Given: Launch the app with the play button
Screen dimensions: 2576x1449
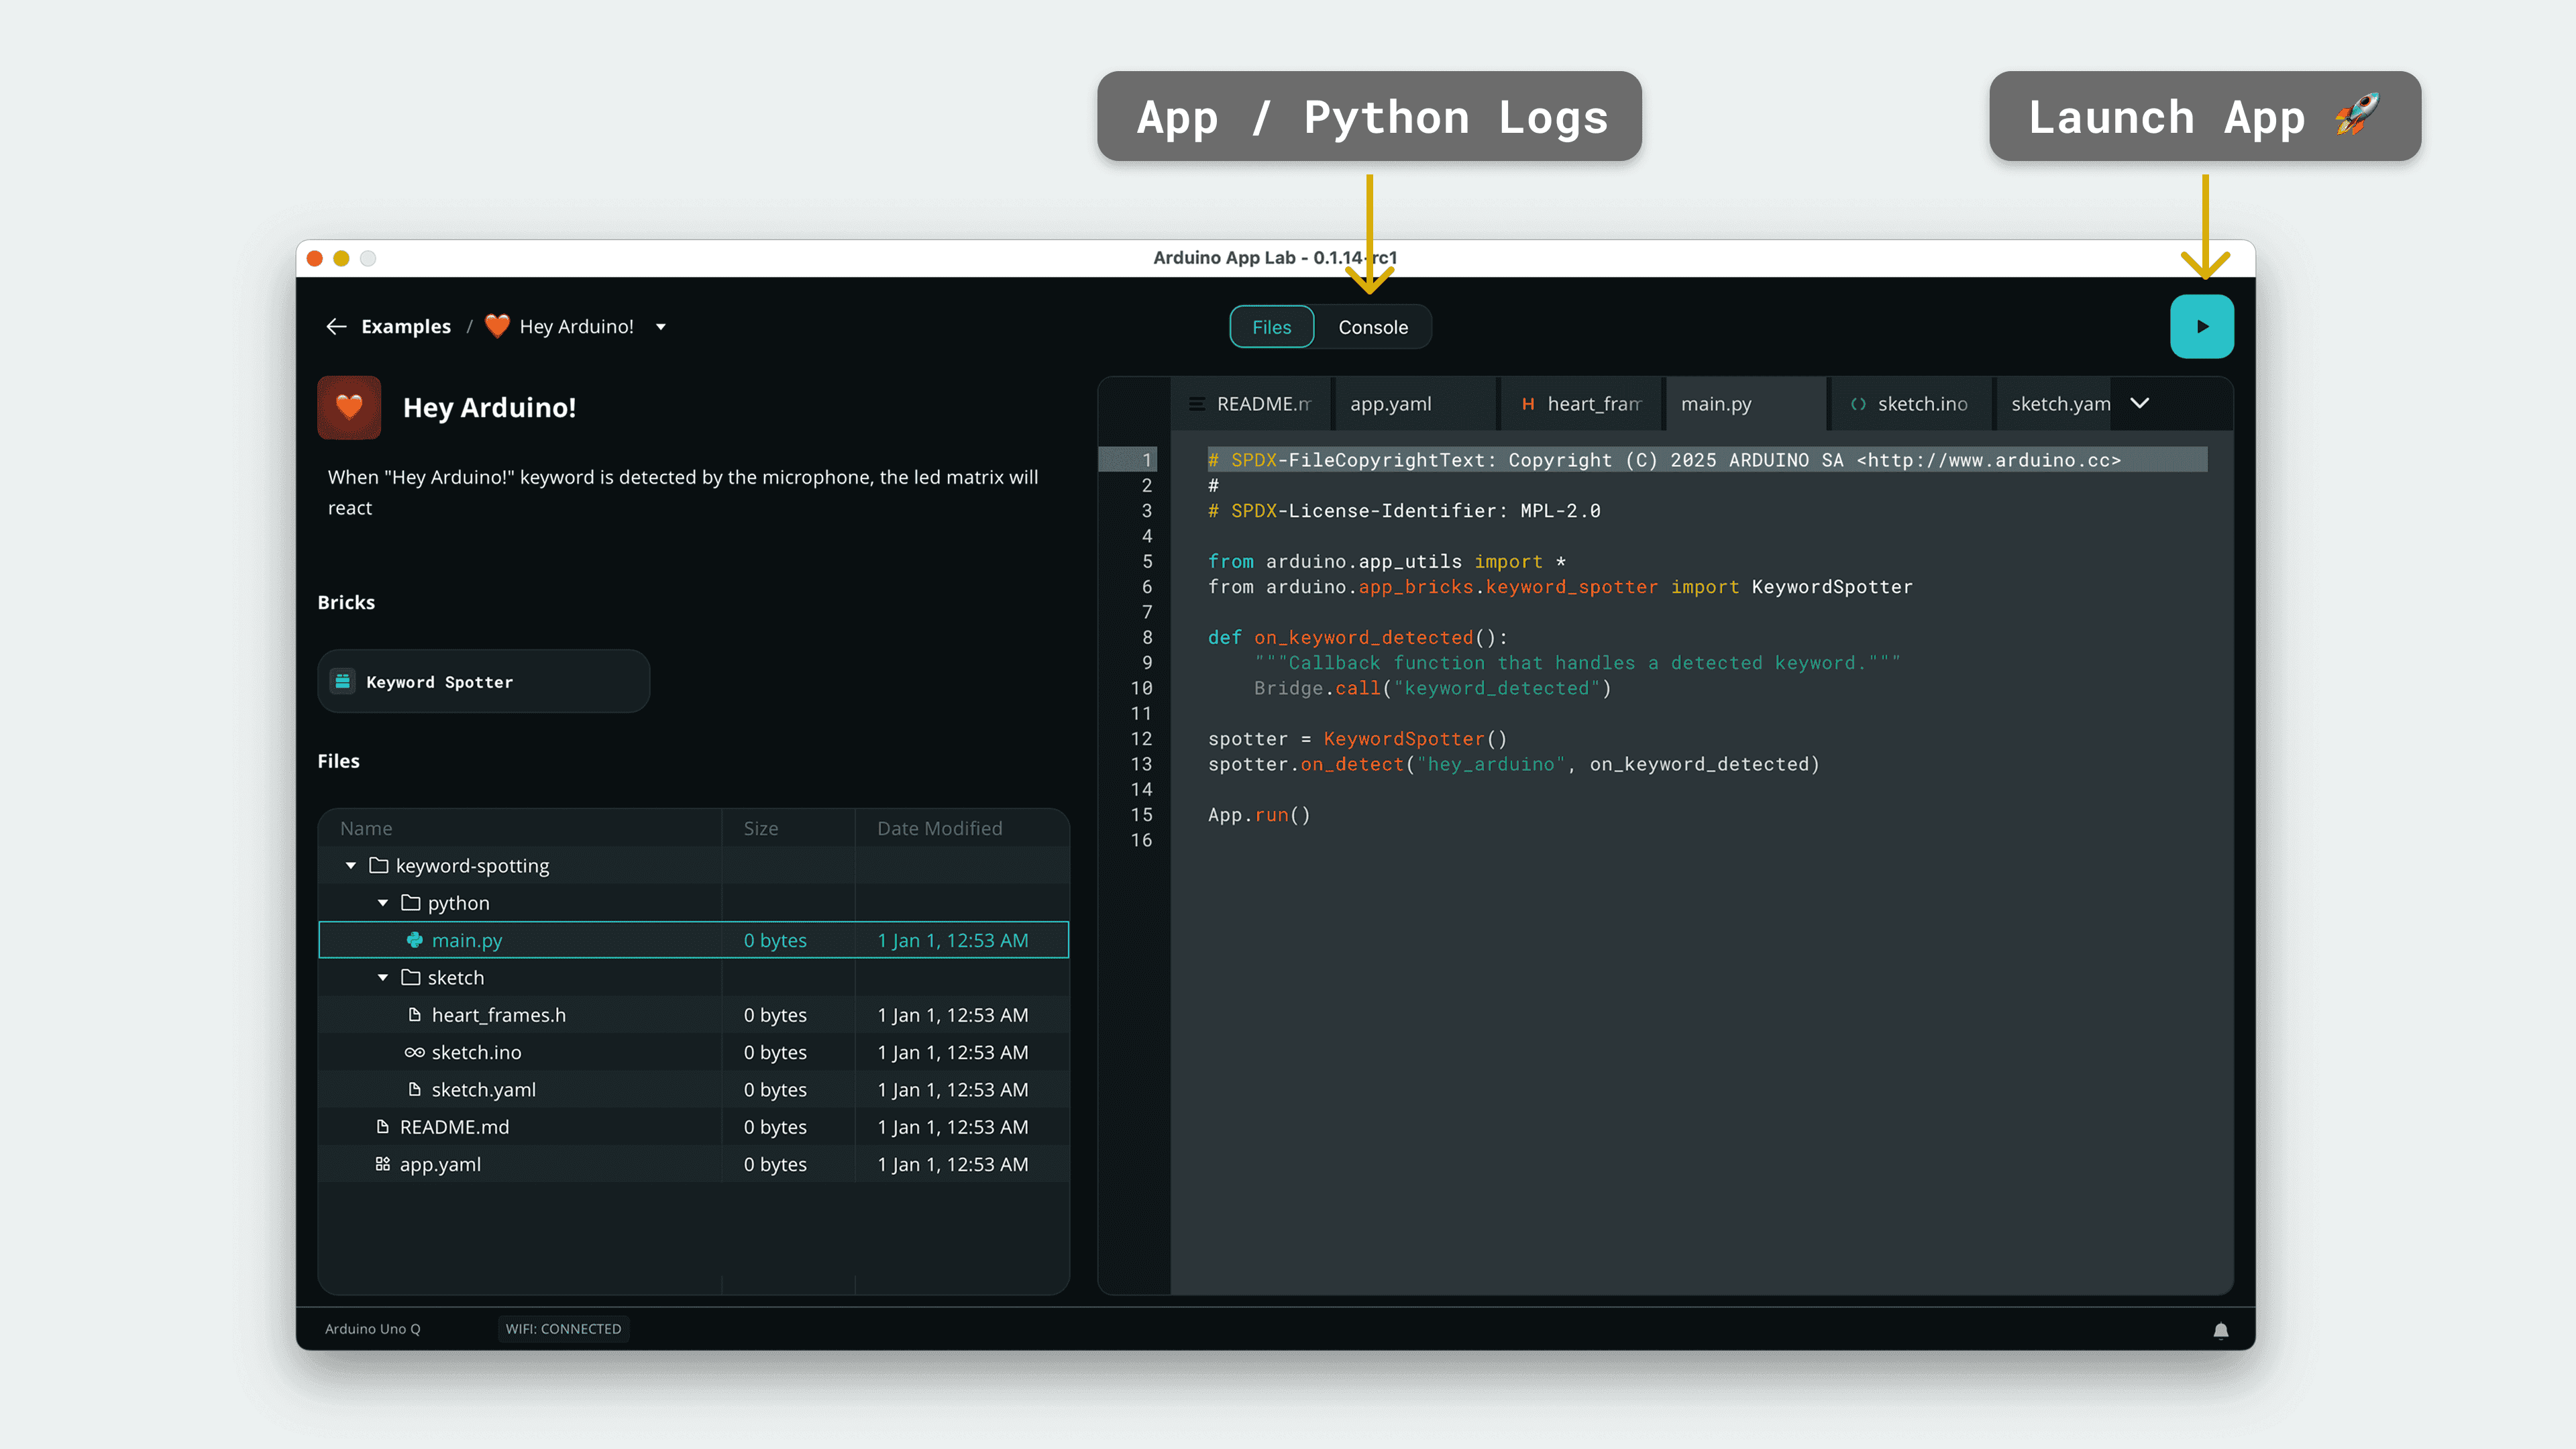Looking at the screenshot, I should tap(2202, 326).
